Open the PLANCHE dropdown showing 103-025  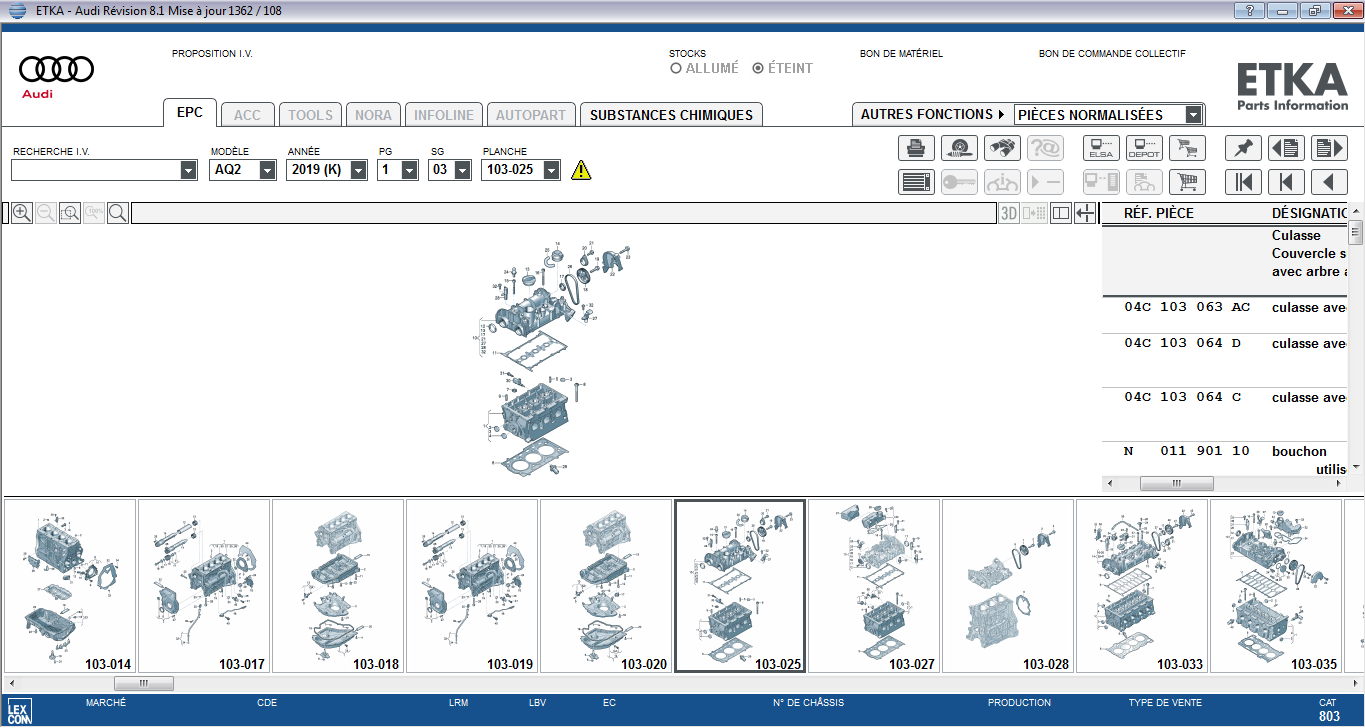click(551, 170)
